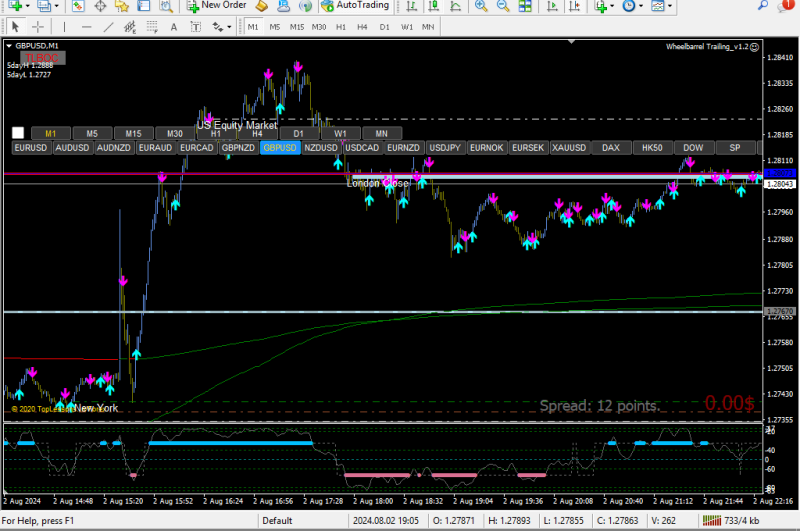
Task: Switch chart symbol to EURUSD
Action: point(31,148)
